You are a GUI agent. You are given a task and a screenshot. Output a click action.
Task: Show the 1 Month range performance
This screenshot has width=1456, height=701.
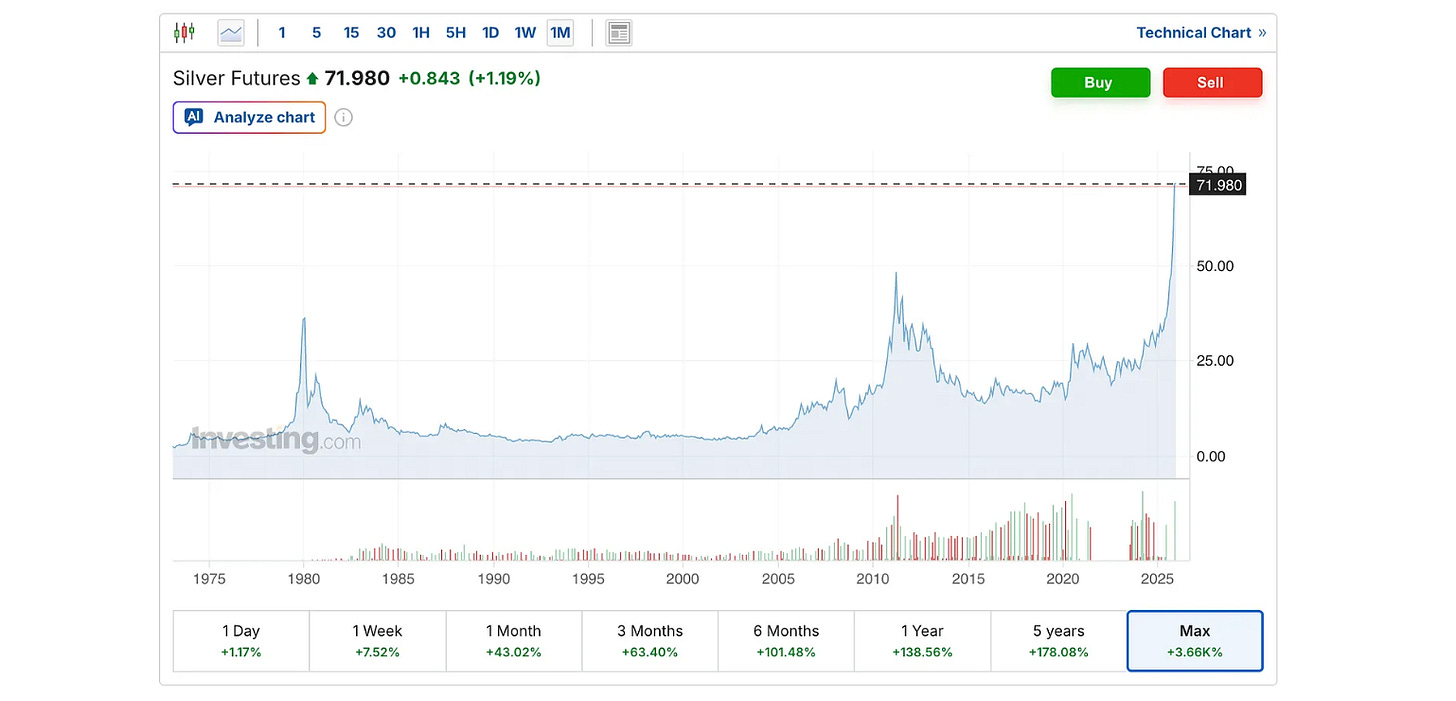point(513,641)
